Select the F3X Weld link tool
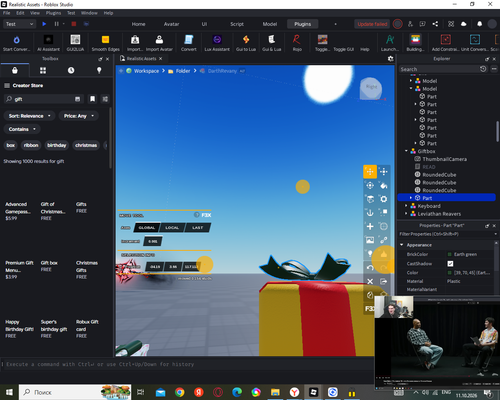The image size is (500, 400). pyautogui.click(x=384, y=240)
